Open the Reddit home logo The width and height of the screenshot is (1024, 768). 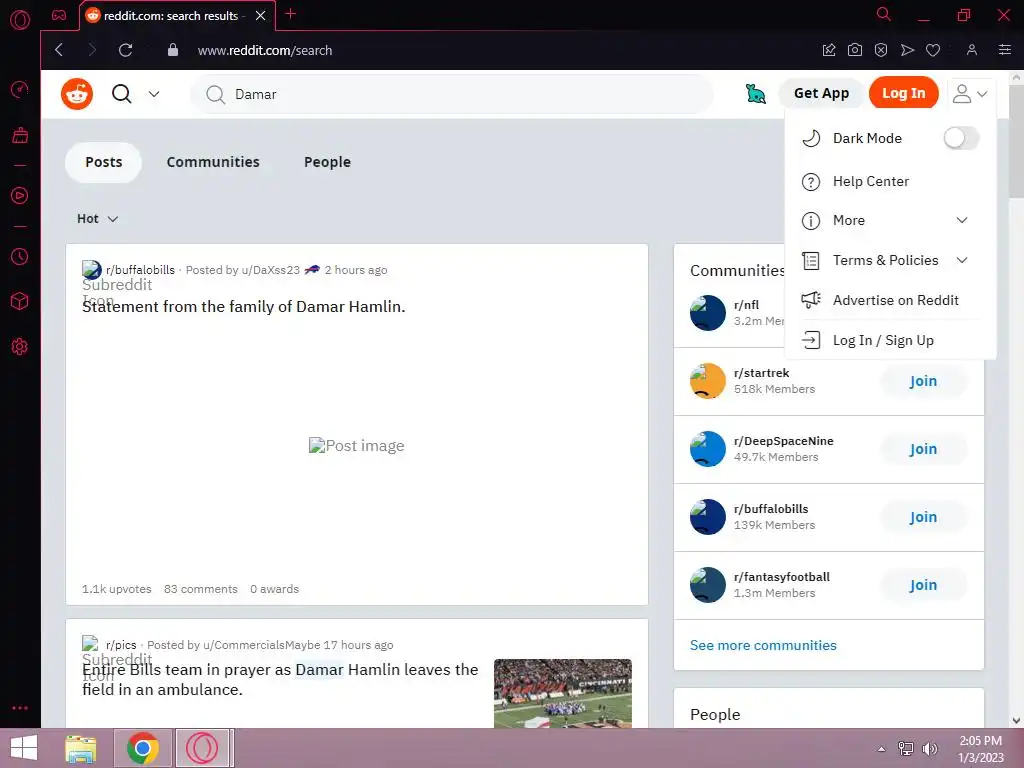click(77, 94)
